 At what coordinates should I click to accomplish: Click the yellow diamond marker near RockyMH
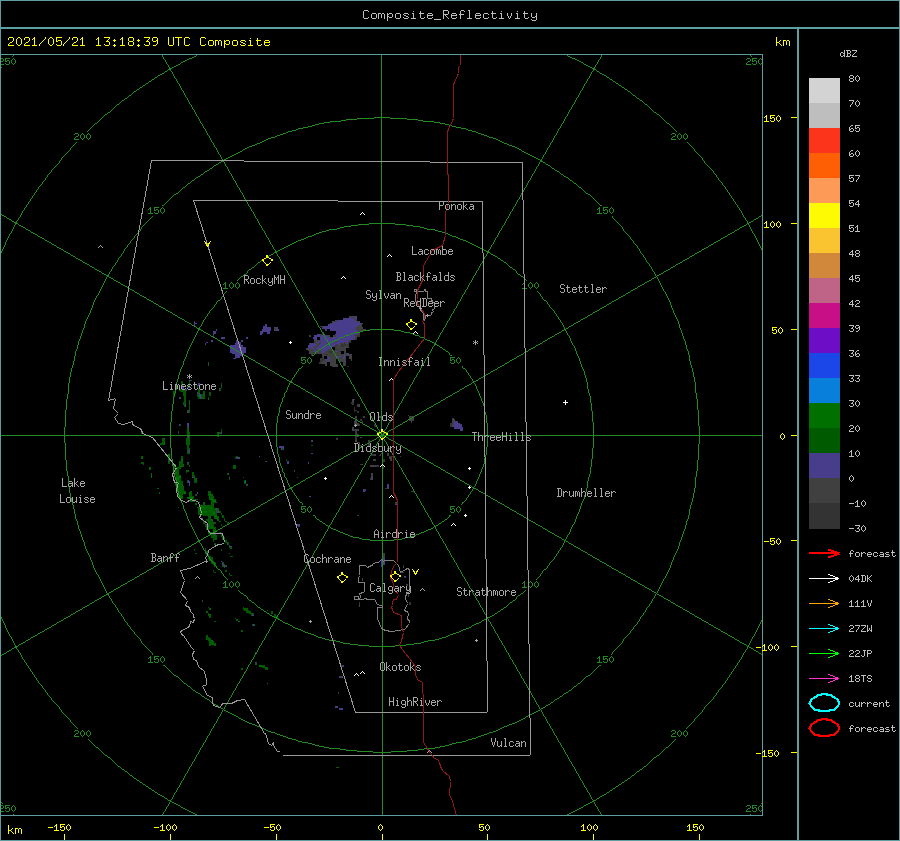(267, 261)
